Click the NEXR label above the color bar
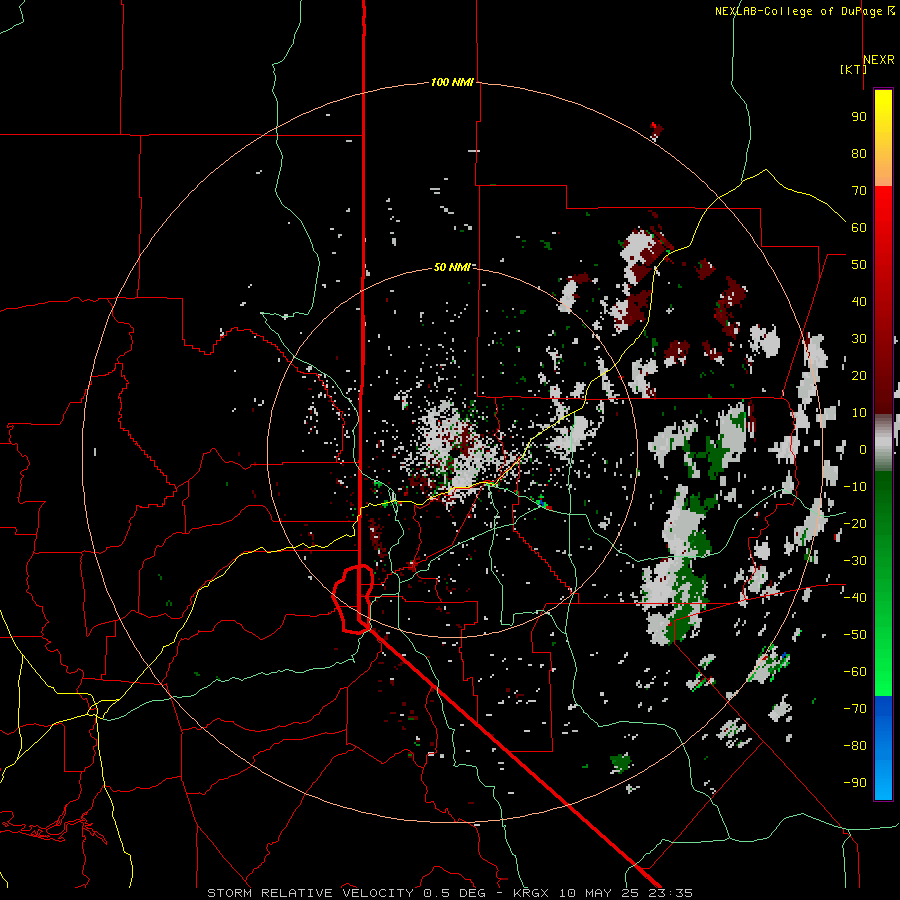The width and height of the screenshot is (900, 900). 879,60
